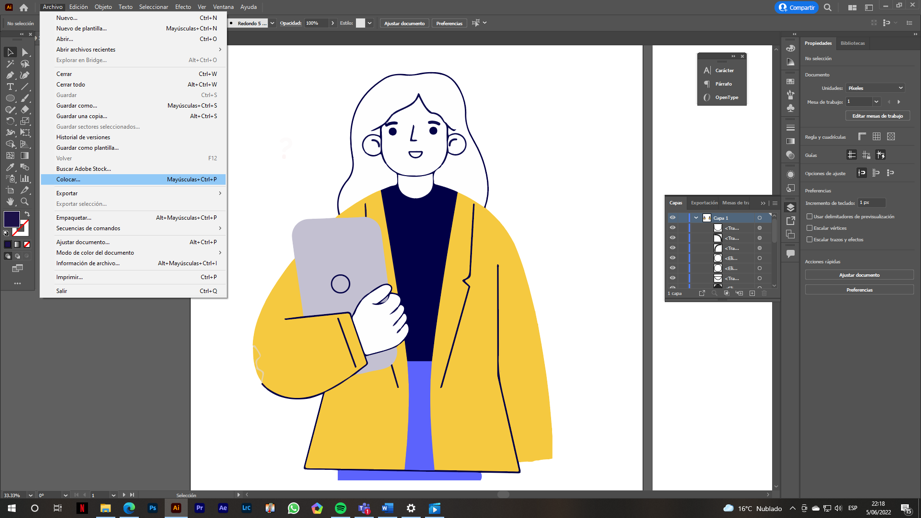Switch to the Bibliotecas tab
Viewport: 921px width, 518px height.
click(853, 43)
